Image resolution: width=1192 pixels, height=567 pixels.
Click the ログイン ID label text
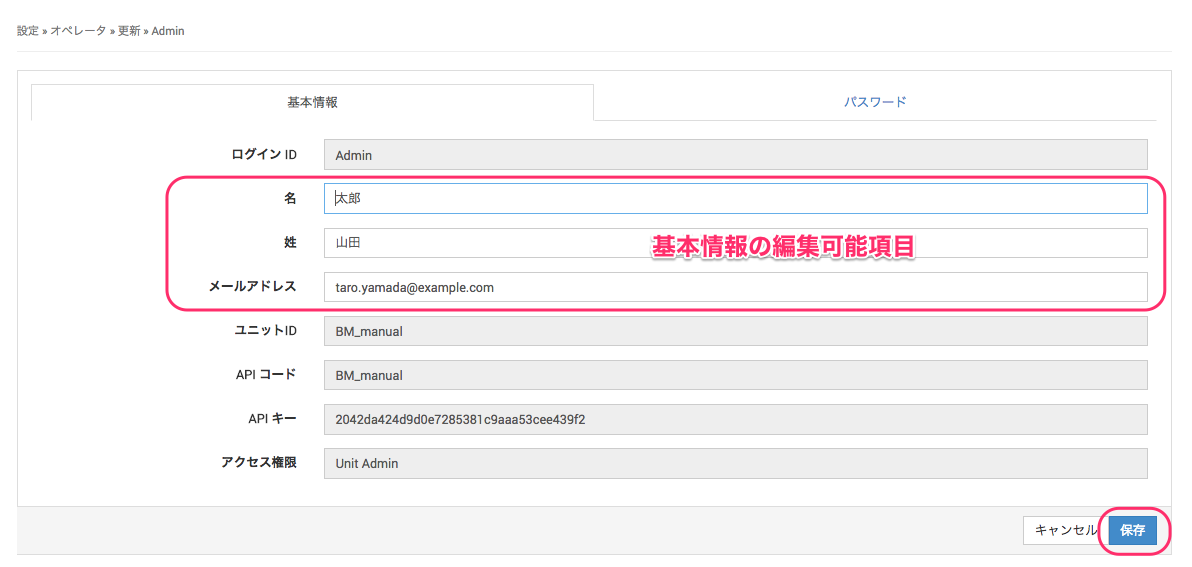pos(263,154)
